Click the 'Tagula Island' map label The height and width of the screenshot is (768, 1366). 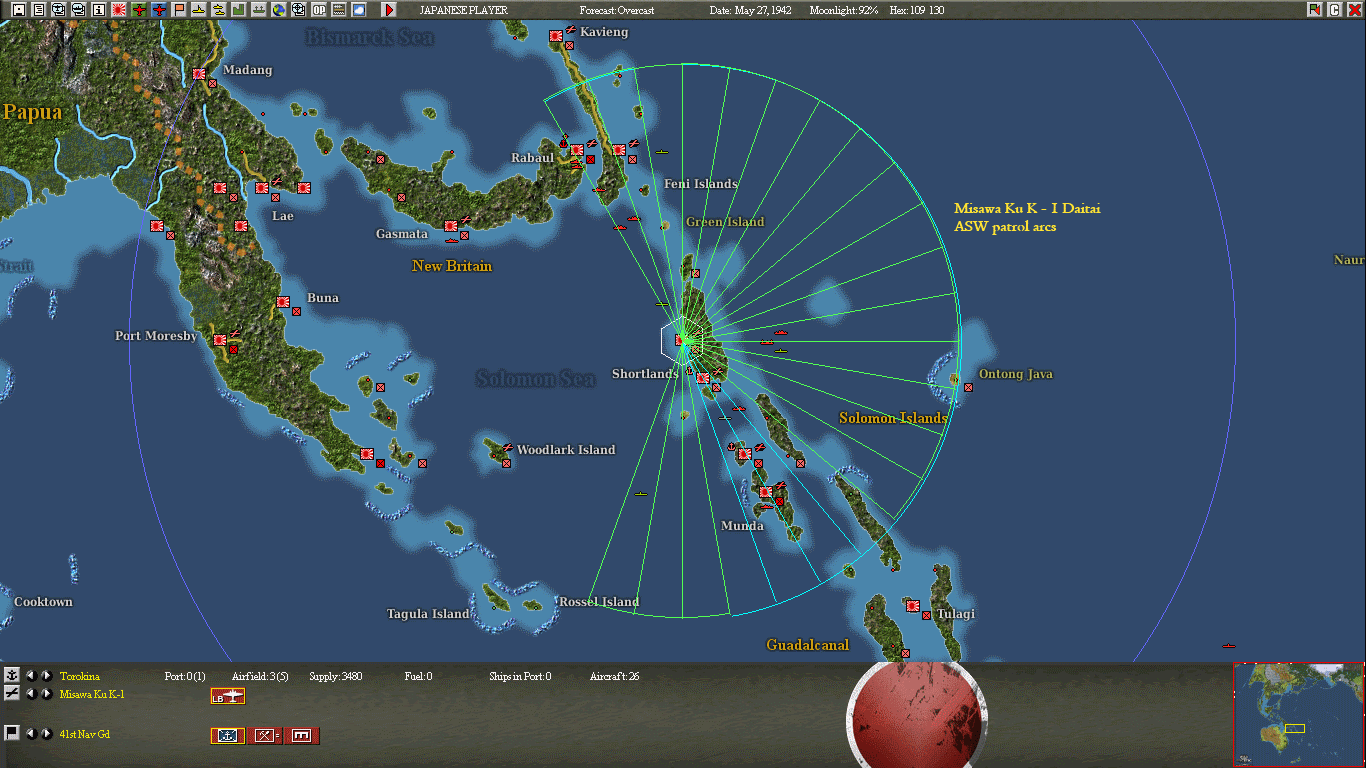point(428,614)
